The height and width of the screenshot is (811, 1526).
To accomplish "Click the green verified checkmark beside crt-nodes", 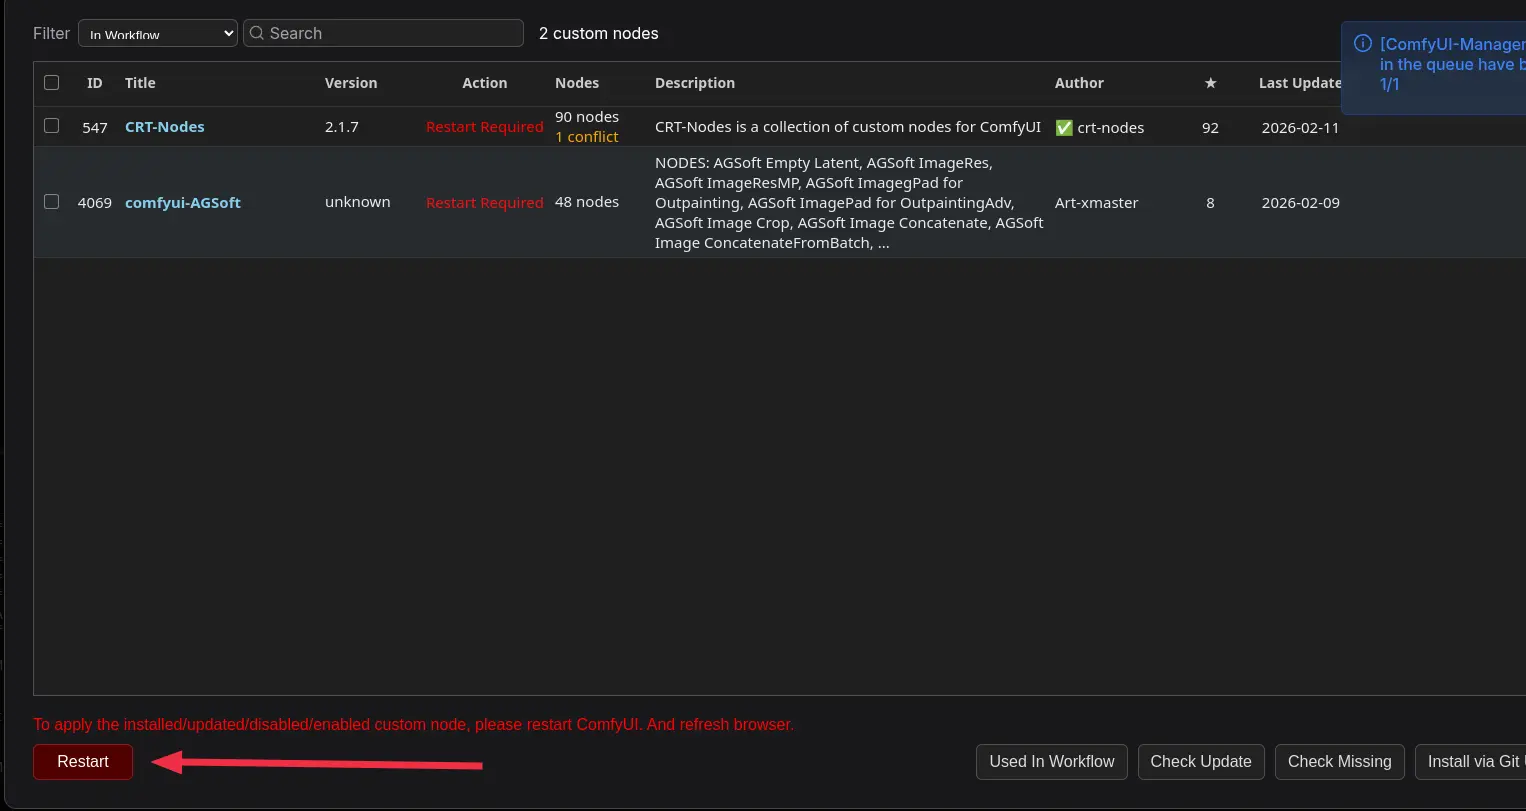I will (x=1064, y=128).
